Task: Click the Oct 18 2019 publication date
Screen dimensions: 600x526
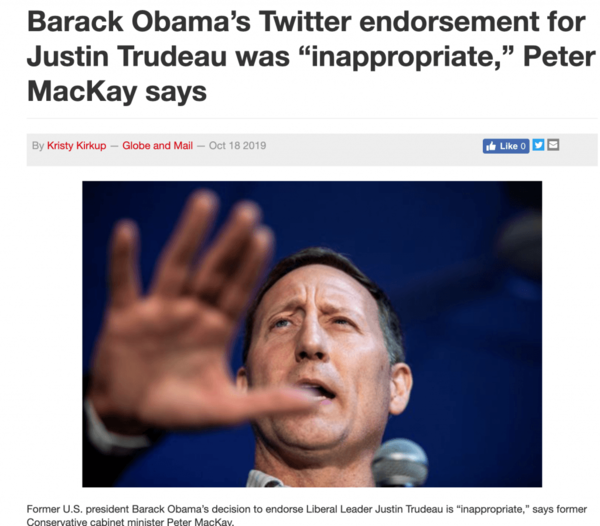Action: coord(237,146)
